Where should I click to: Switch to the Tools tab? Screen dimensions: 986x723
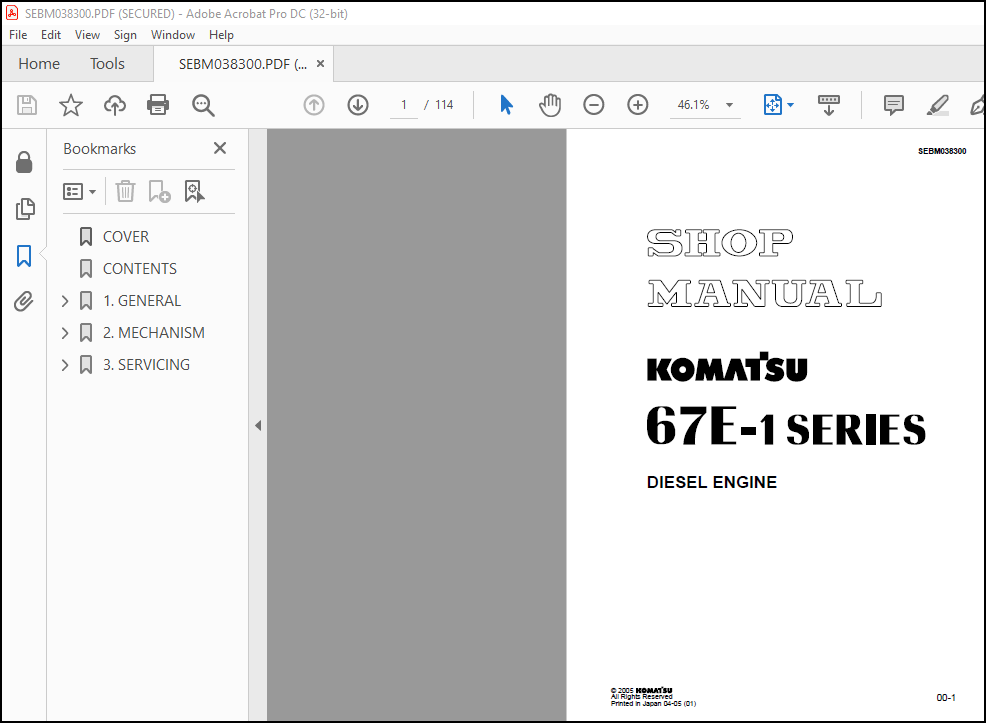(107, 63)
